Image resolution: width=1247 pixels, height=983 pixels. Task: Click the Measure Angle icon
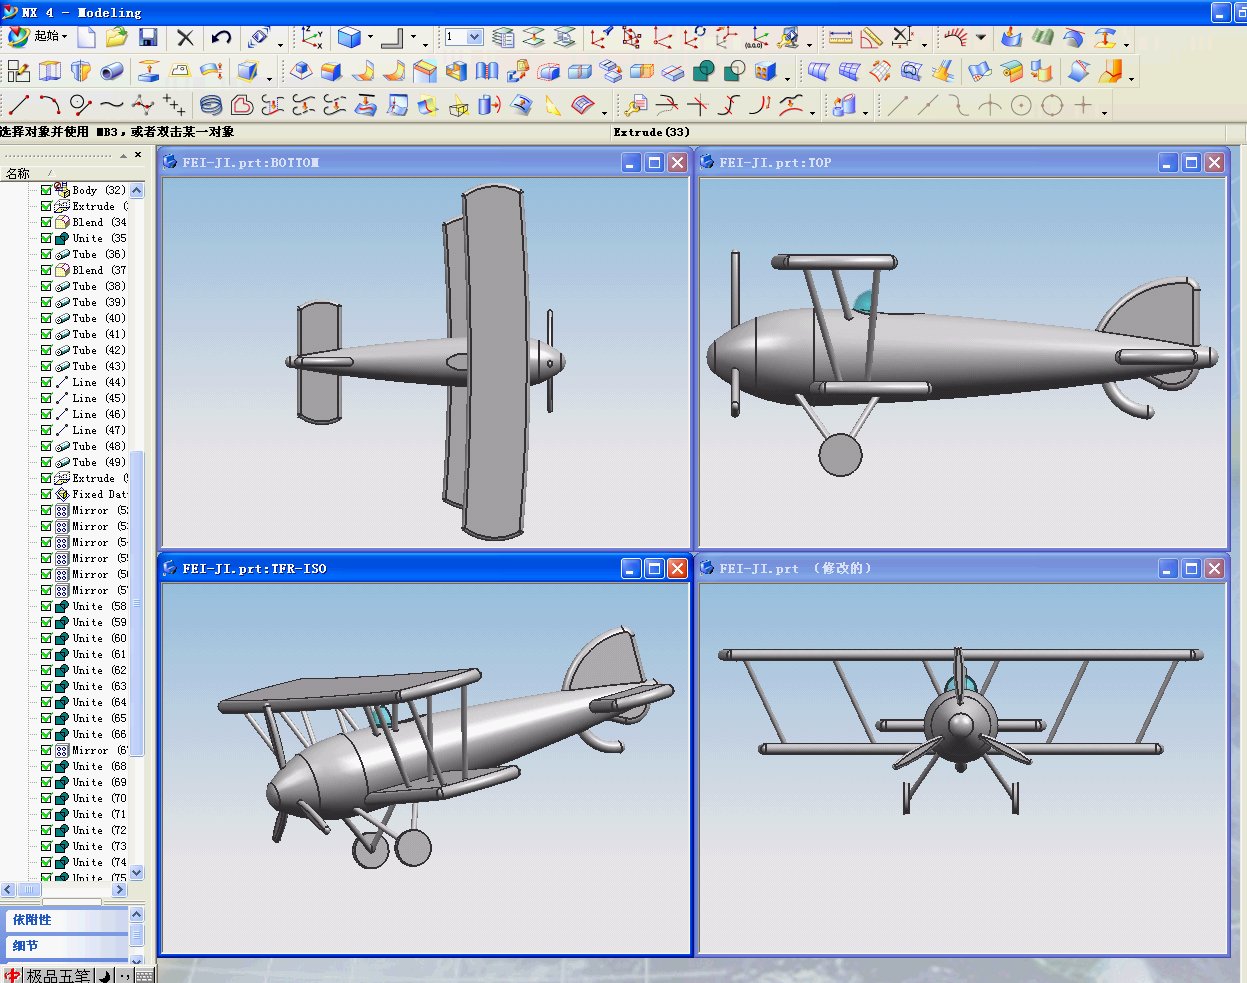point(871,38)
